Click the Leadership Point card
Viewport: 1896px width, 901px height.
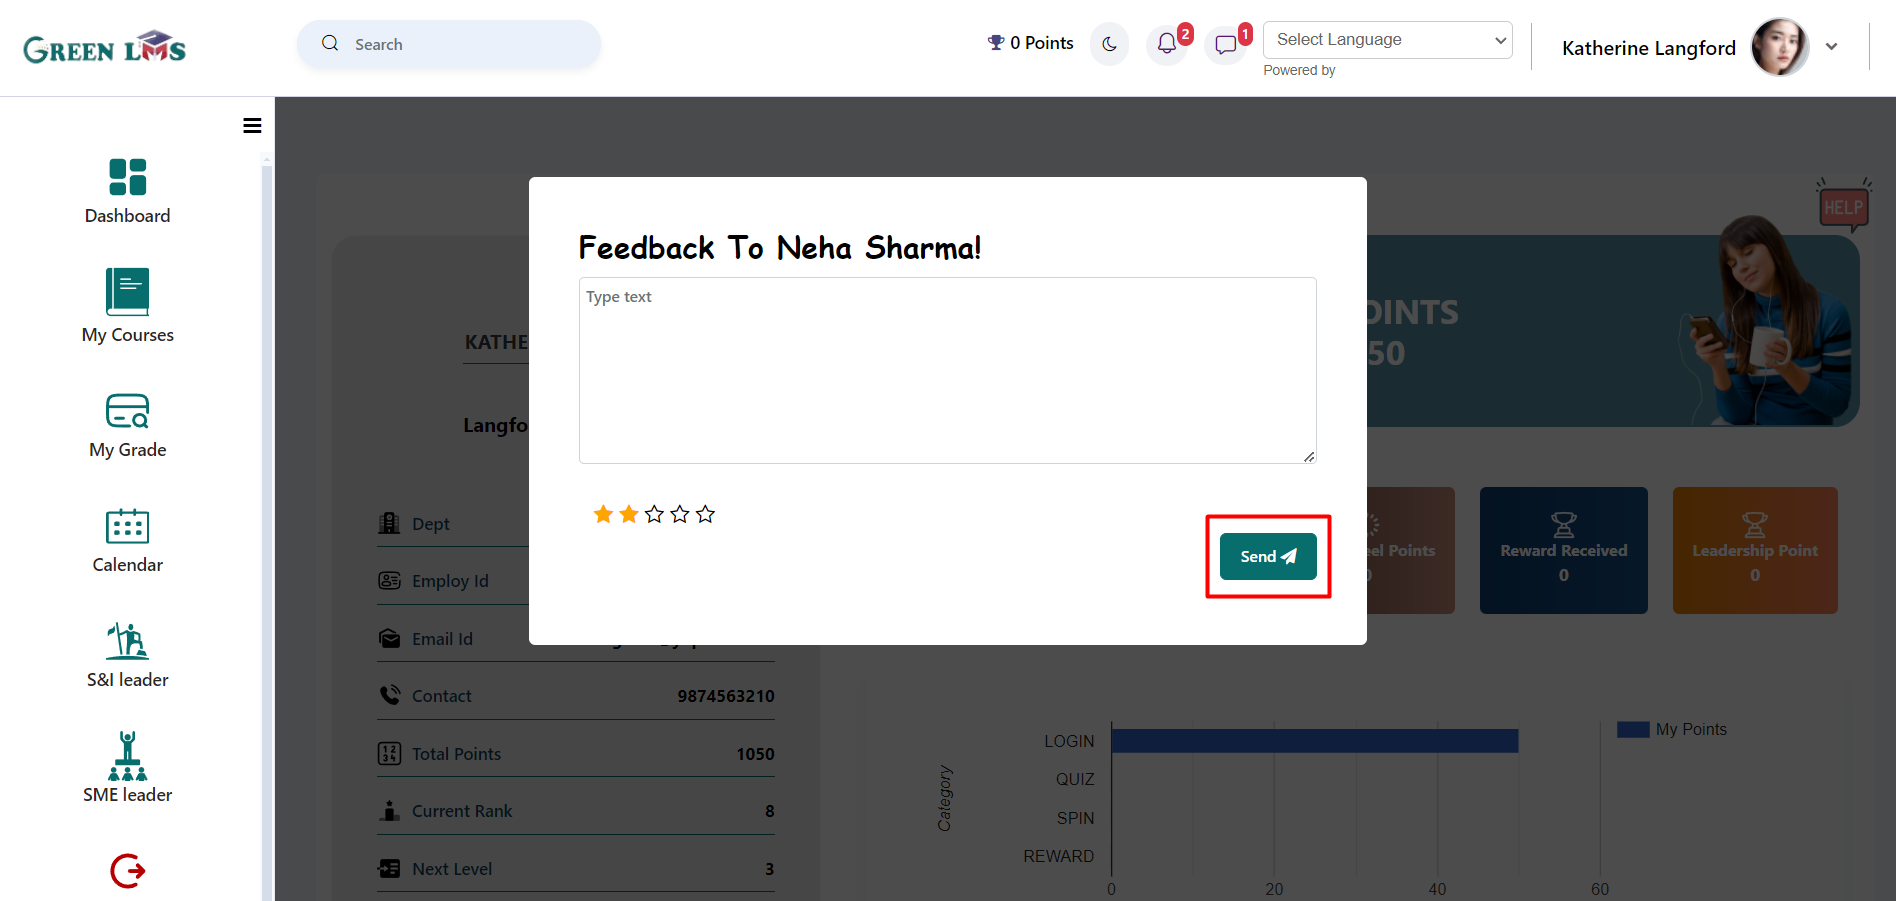pos(1755,550)
